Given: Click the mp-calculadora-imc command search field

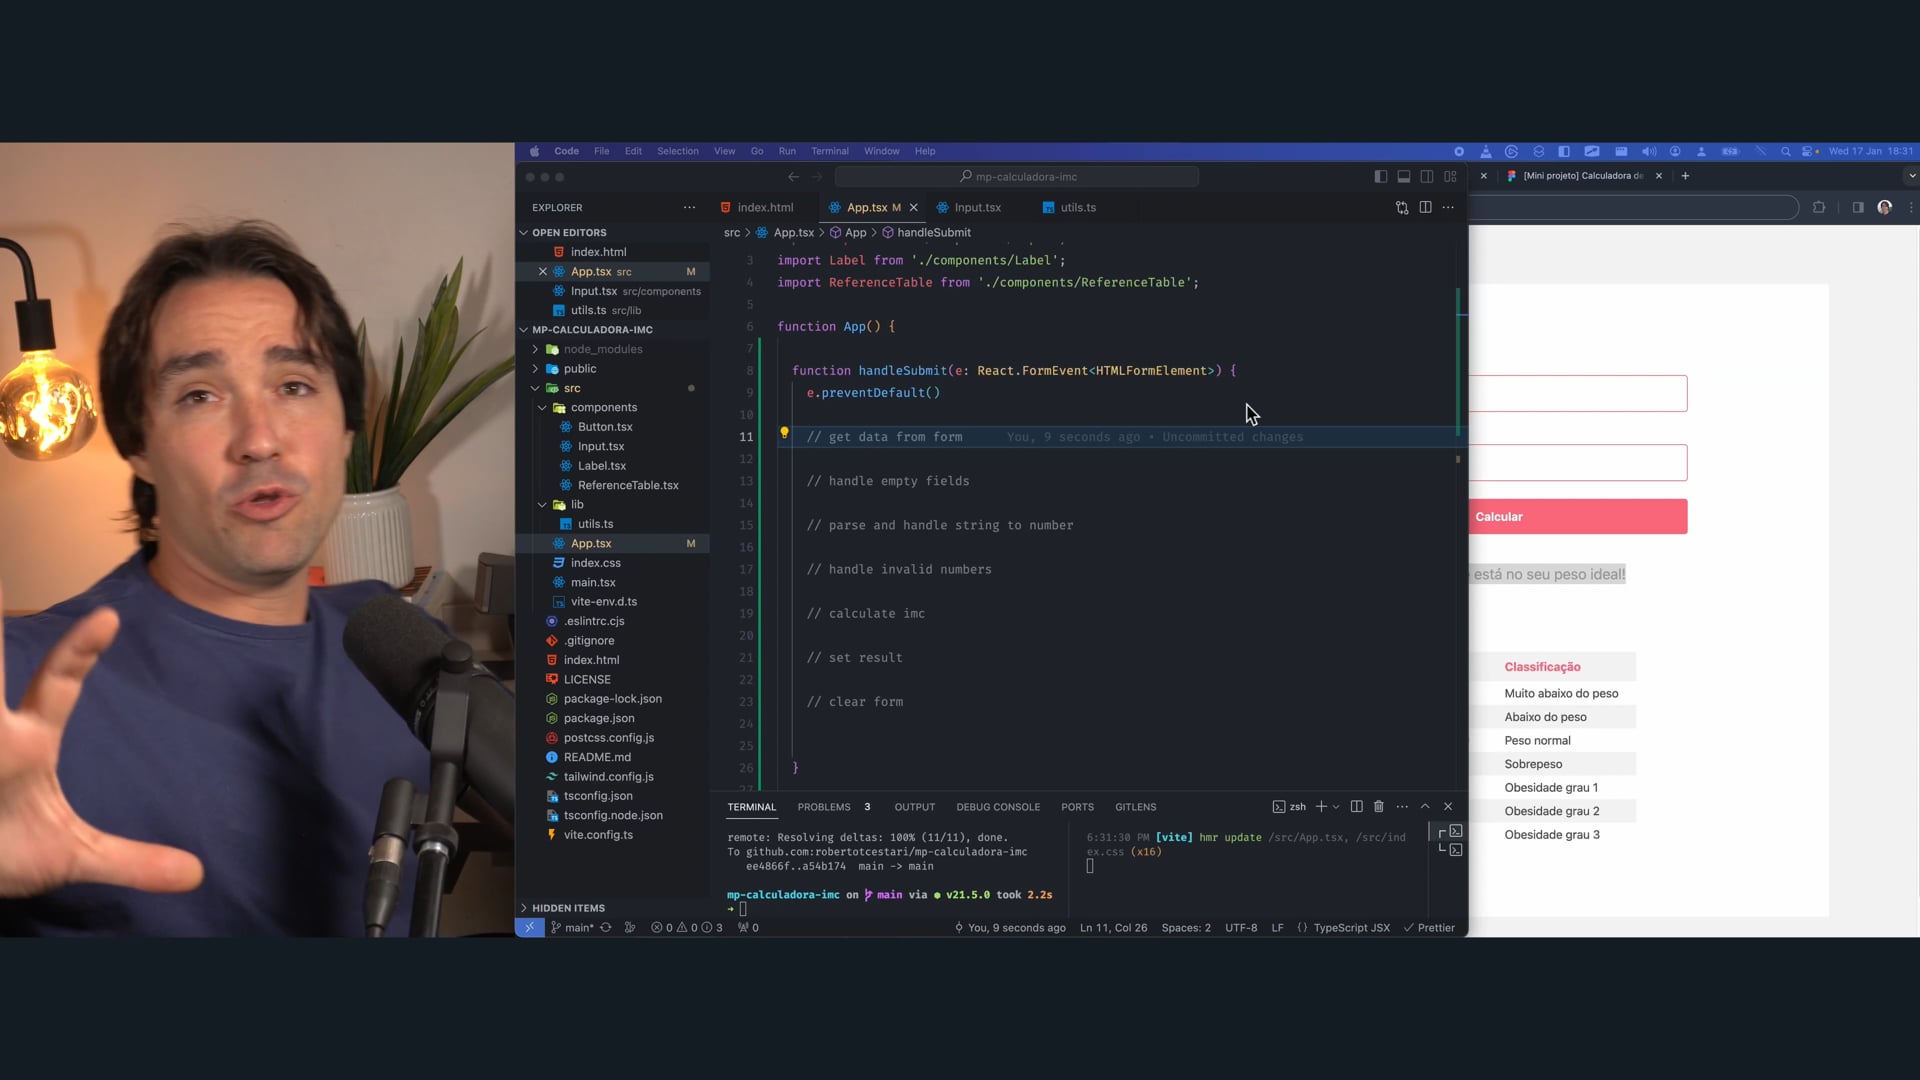Looking at the screenshot, I should click(x=1016, y=177).
